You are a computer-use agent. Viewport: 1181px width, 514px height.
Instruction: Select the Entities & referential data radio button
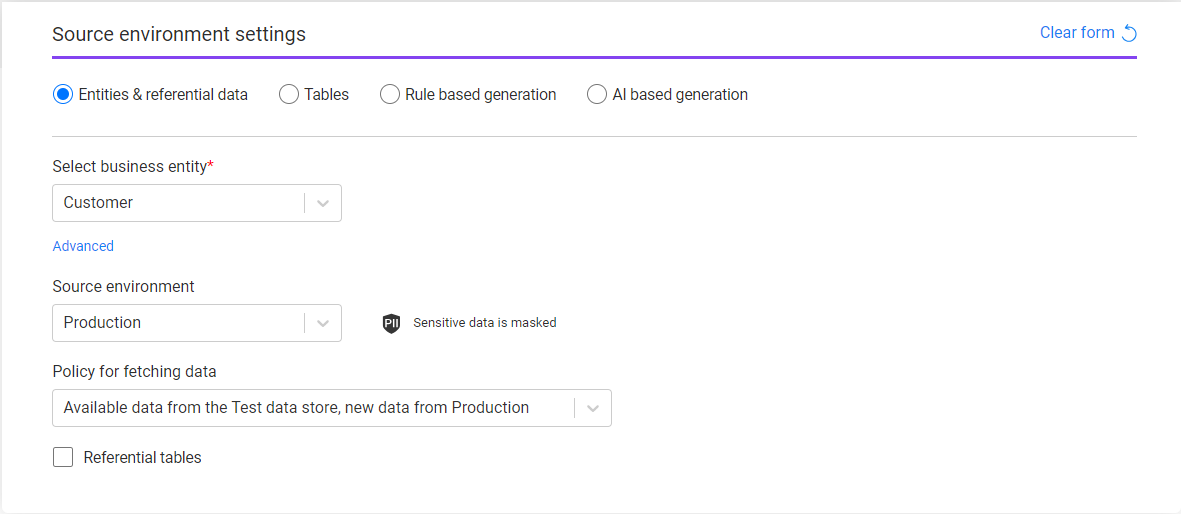tap(63, 95)
